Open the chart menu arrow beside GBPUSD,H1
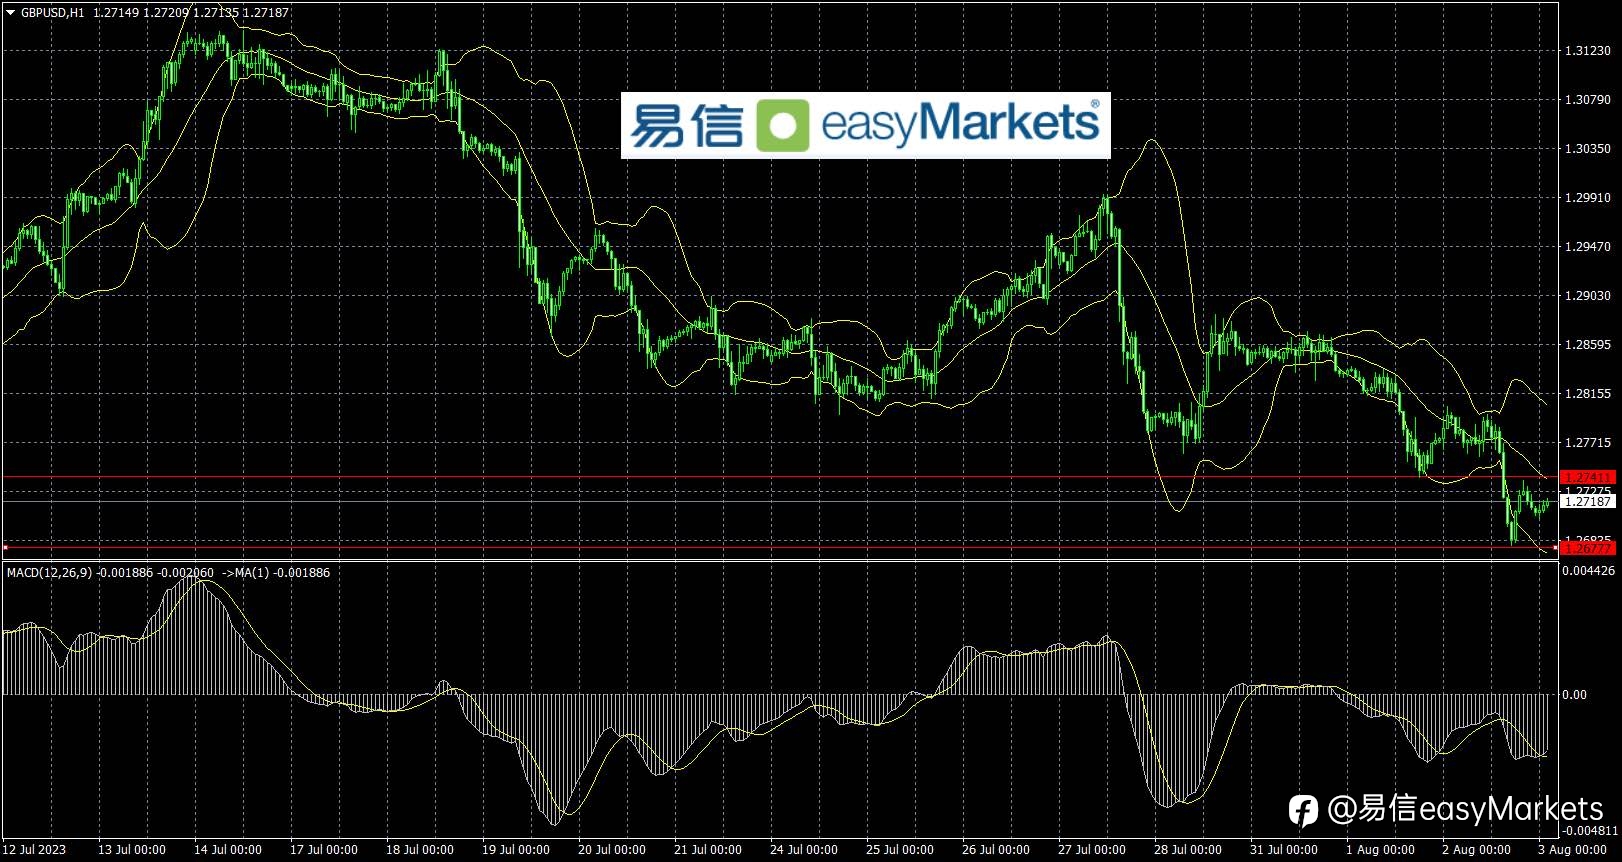This screenshot has width=1622, height=862. click(11, 13)
